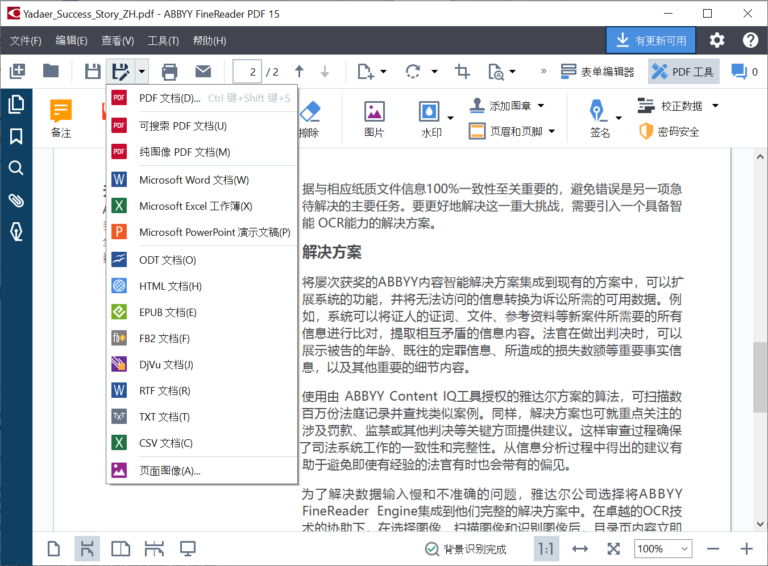Save as EPUB 文档(E)

[x=202, y=312]
